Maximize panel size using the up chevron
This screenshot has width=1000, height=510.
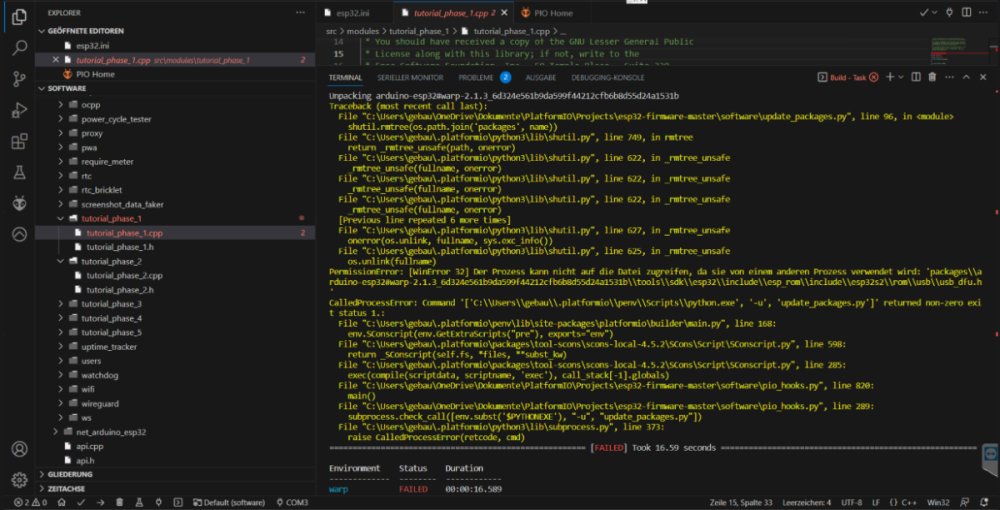968,77
